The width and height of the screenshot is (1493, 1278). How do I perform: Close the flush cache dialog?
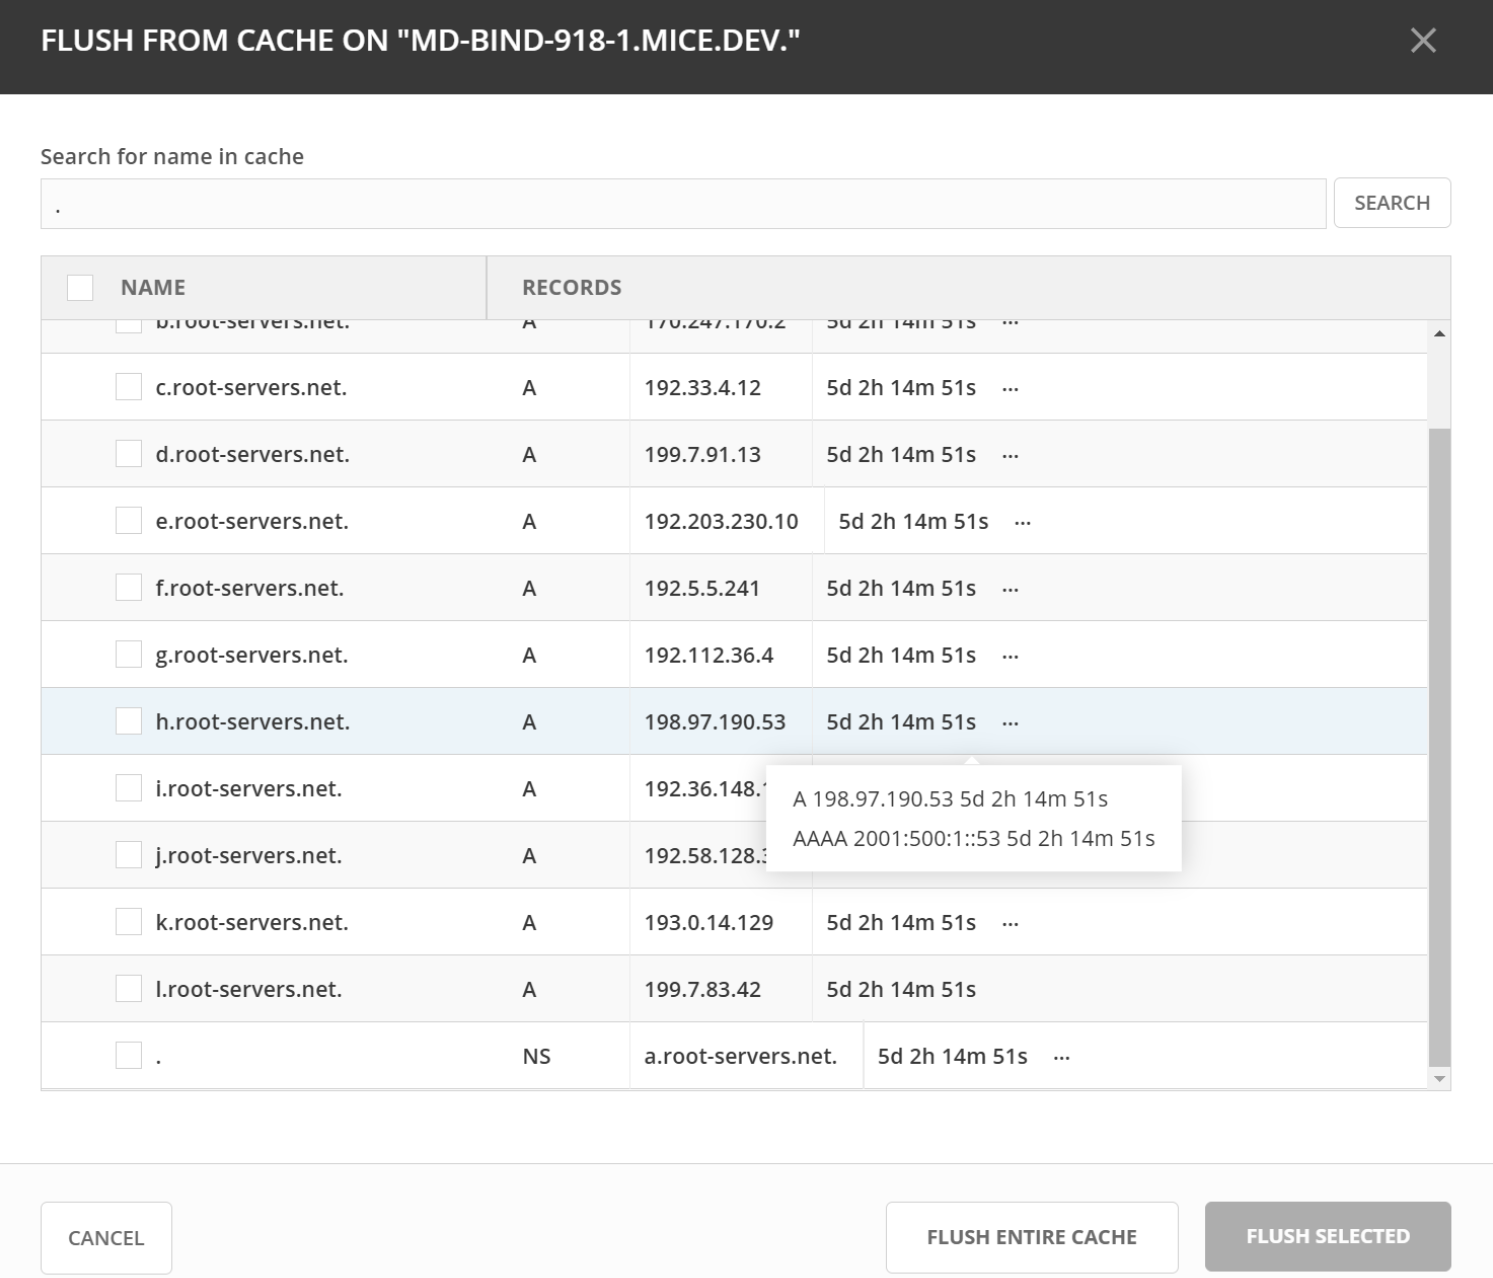[x=1422, y=41]
